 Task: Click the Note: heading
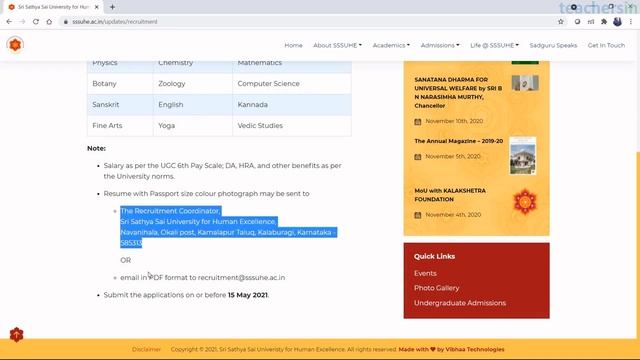96,149
